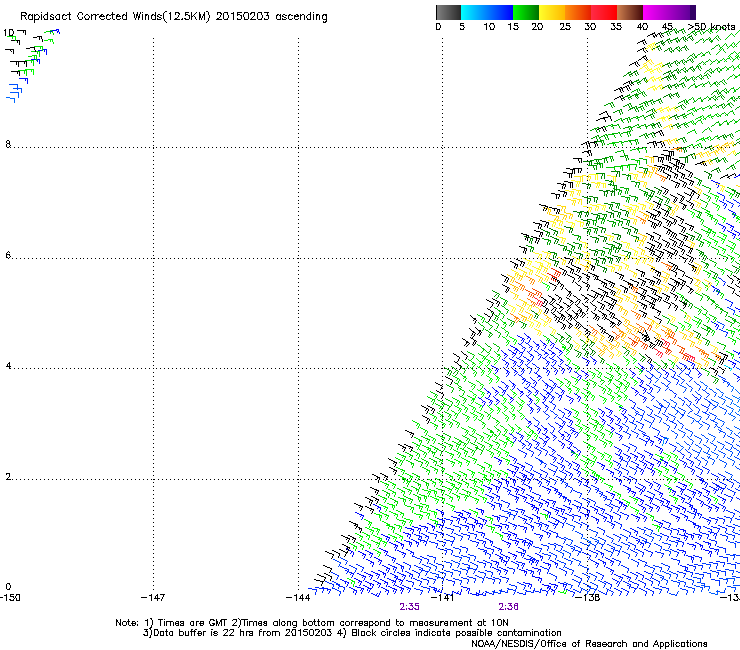Click the '40' legend scale label
This screenshot has height=650, width=740.
click(x=642, y=27)
